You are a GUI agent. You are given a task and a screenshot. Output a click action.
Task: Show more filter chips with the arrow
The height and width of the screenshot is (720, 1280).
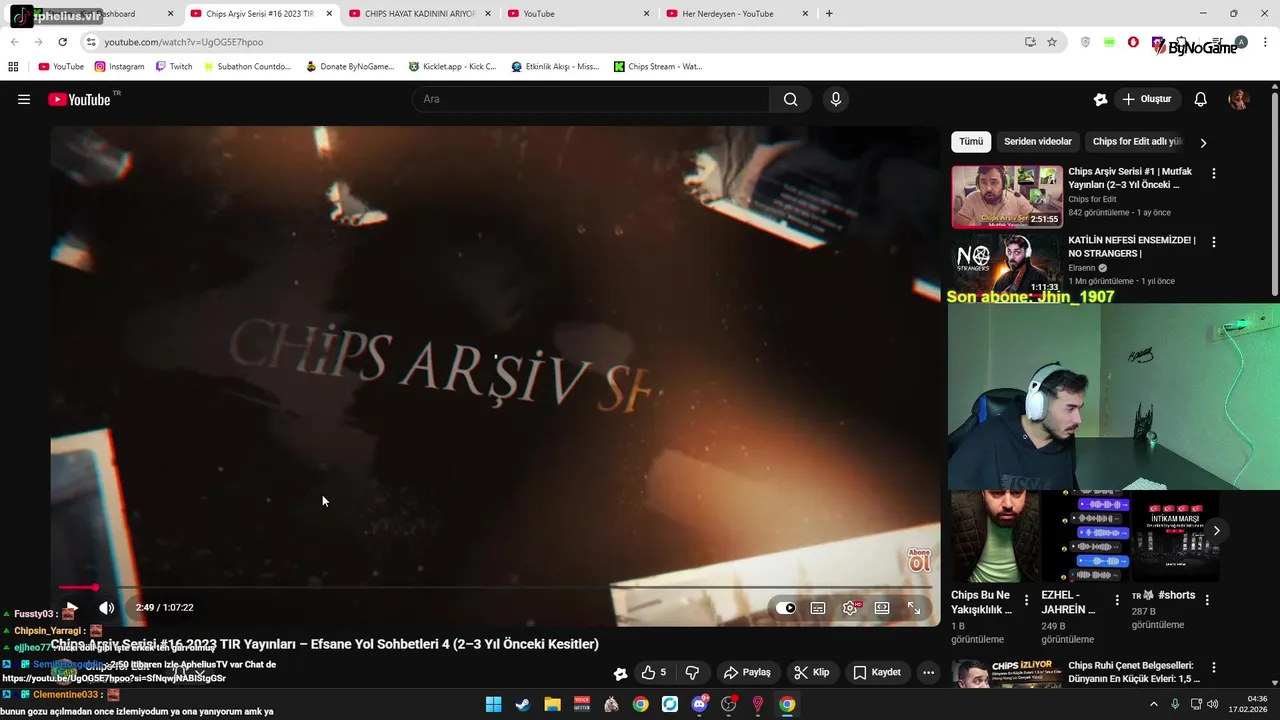tap(1203, 143)
